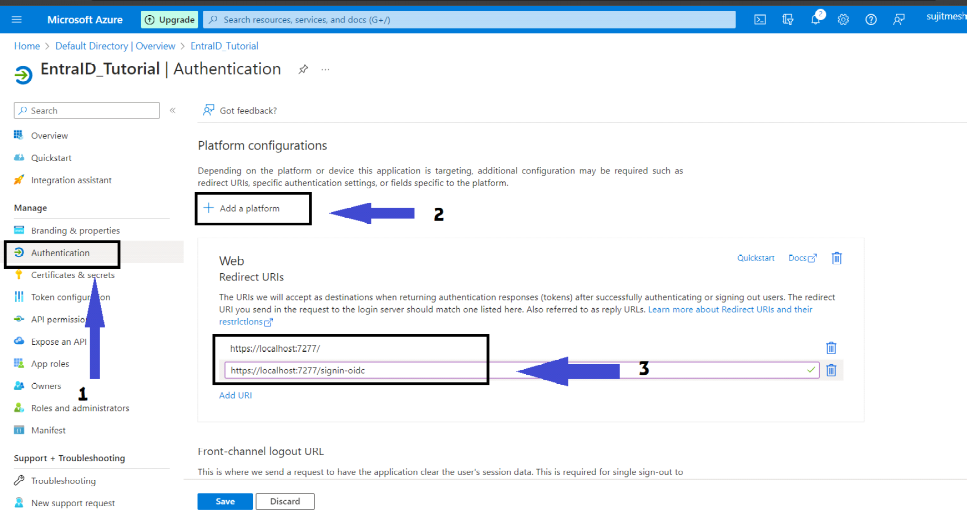This screenshot has width=967, height=517.
Task: Click the Upgrade button in header
Action: (x=169, y=19)
